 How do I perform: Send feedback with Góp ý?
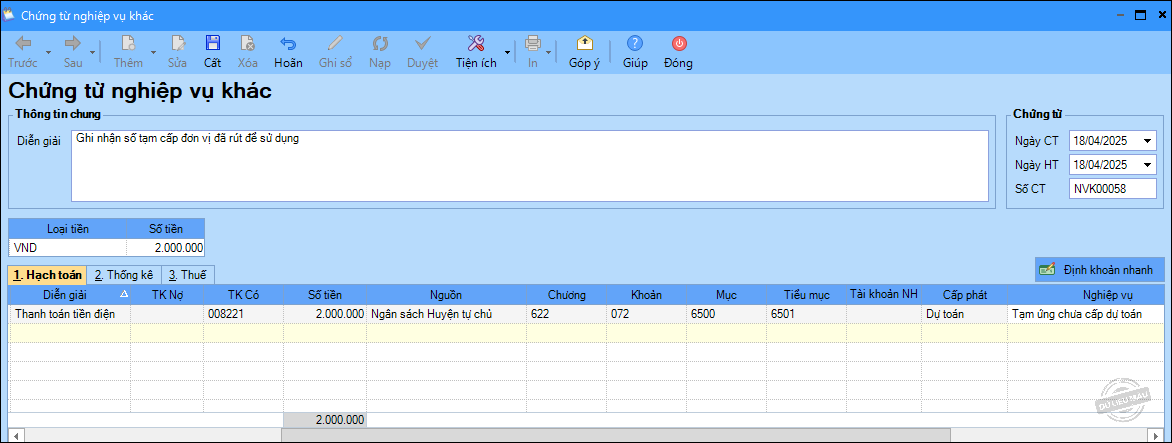[585, 52]
